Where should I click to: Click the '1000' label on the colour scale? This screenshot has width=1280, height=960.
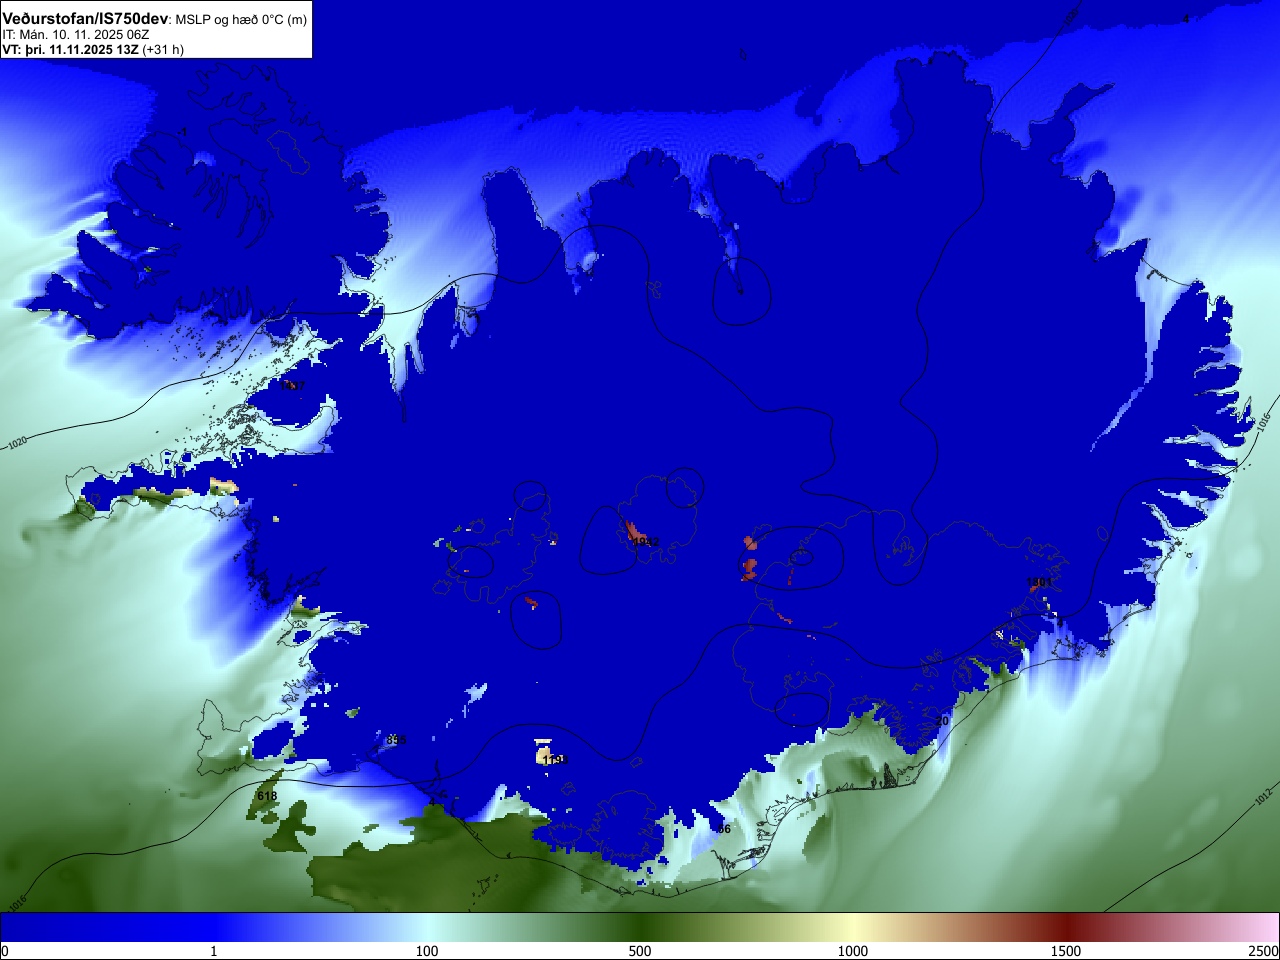pos(853,951)
